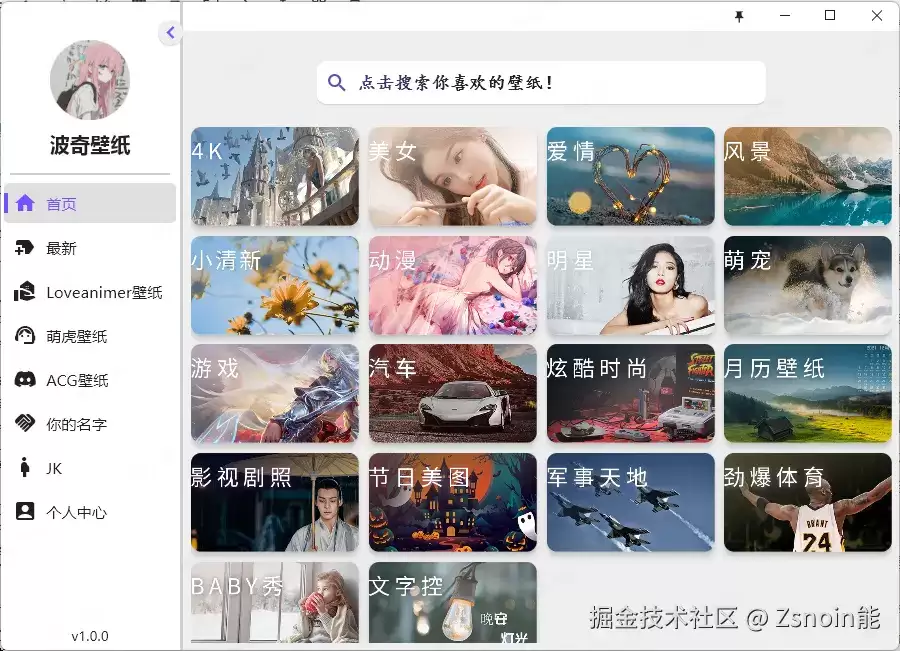
Task: Open the 4K wallpaper category
Action: pos(275,176)
